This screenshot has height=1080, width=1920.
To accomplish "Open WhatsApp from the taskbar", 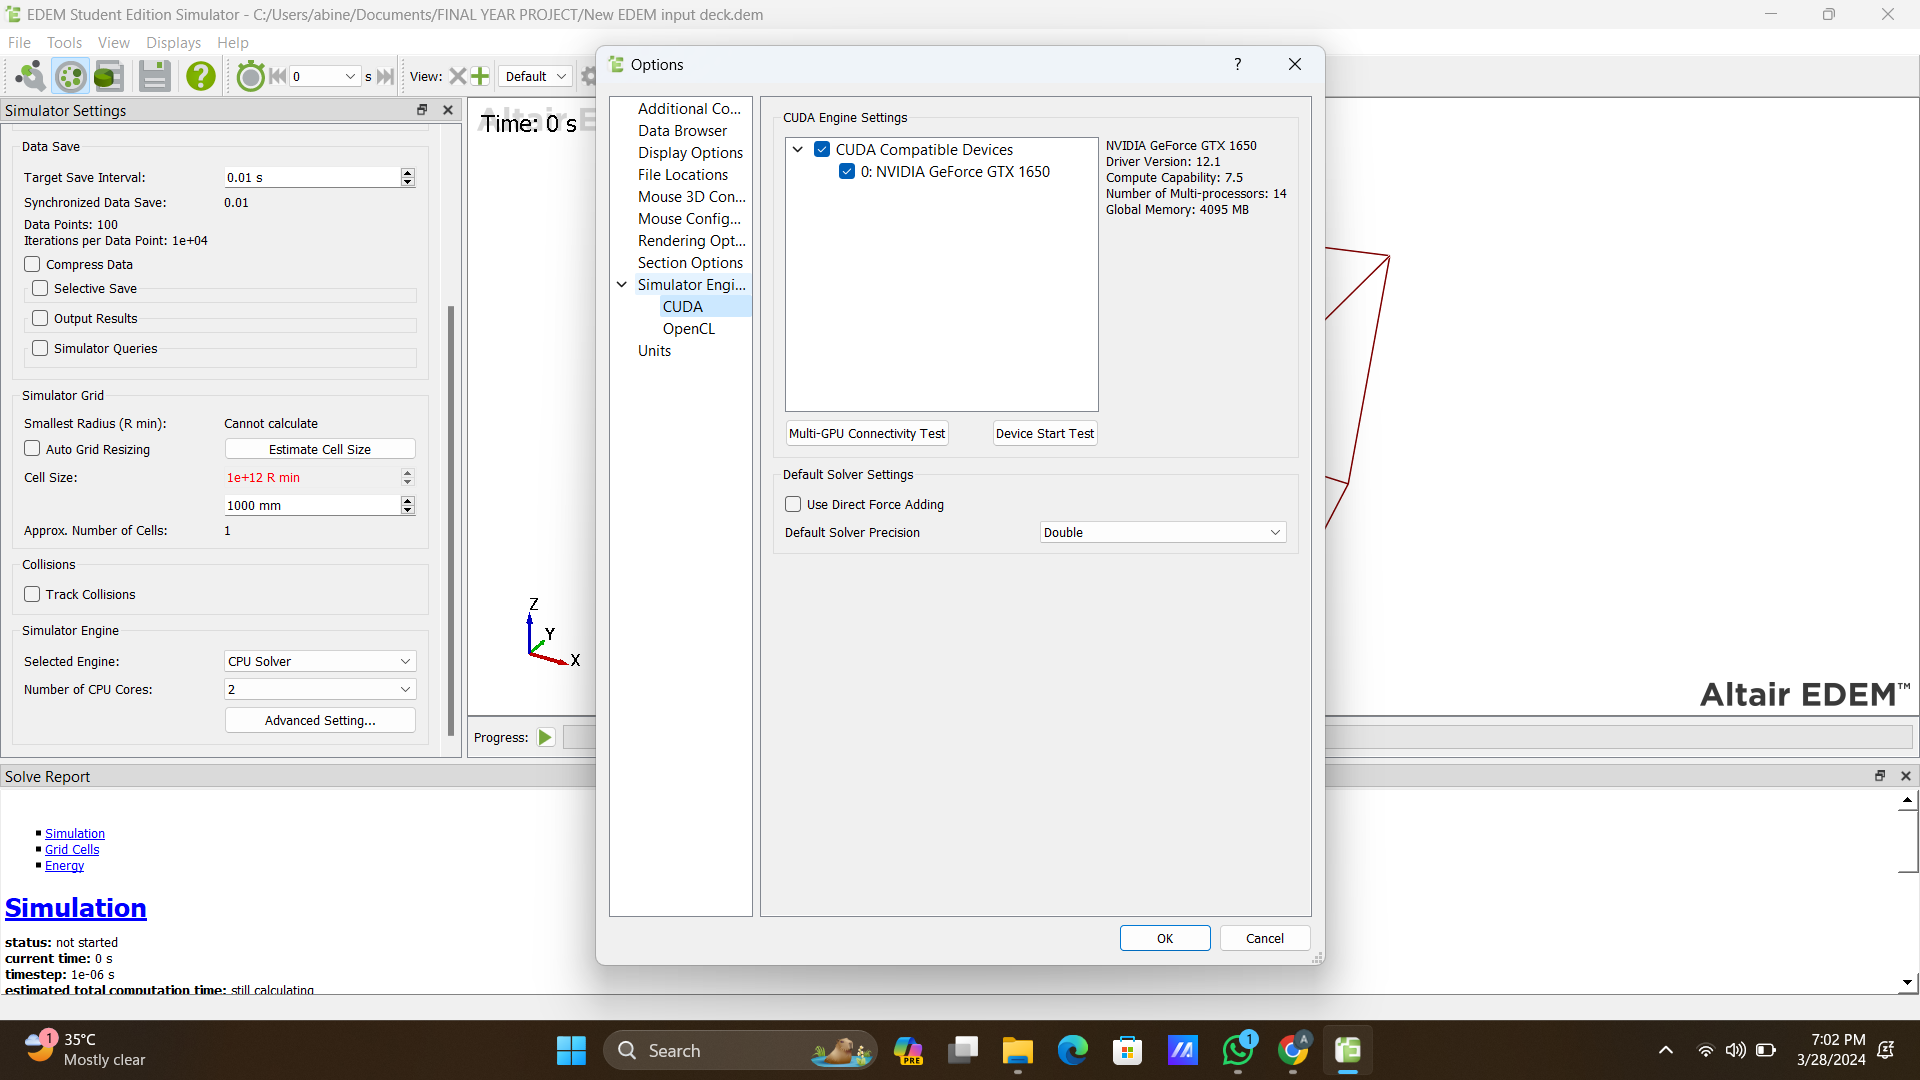I will 1237,1051.
